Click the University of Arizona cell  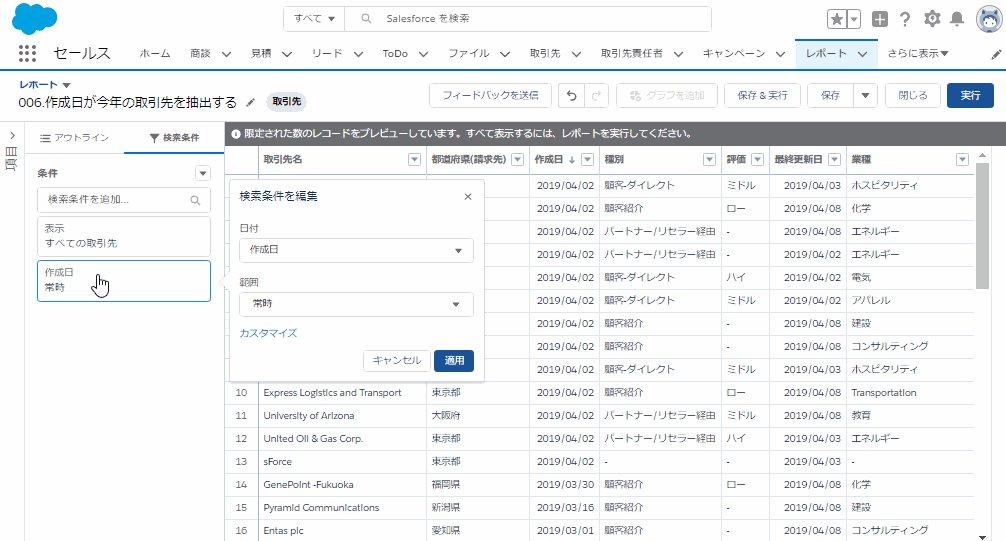pyautogui.click(x=342, y=416)
